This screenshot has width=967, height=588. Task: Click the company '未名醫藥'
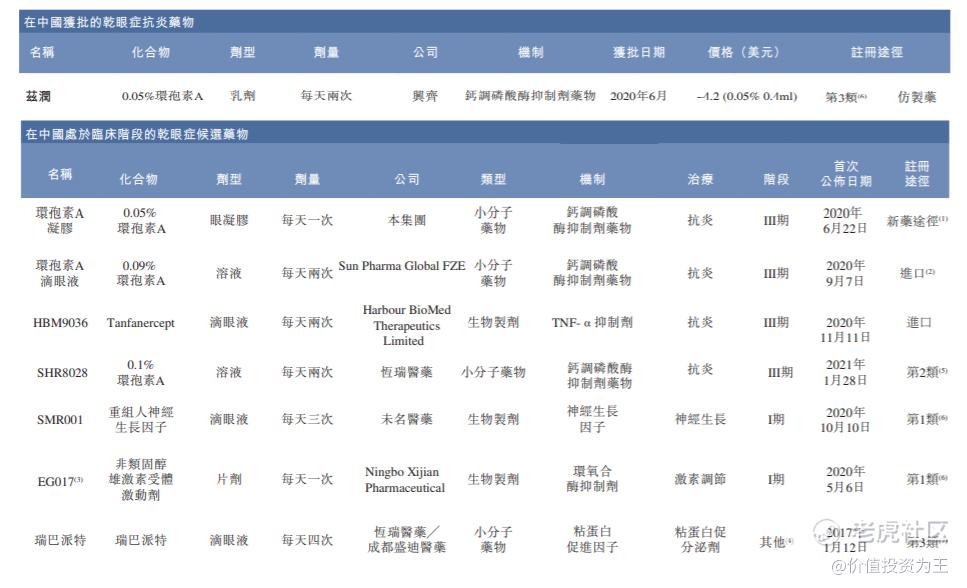tap(406, 420)
